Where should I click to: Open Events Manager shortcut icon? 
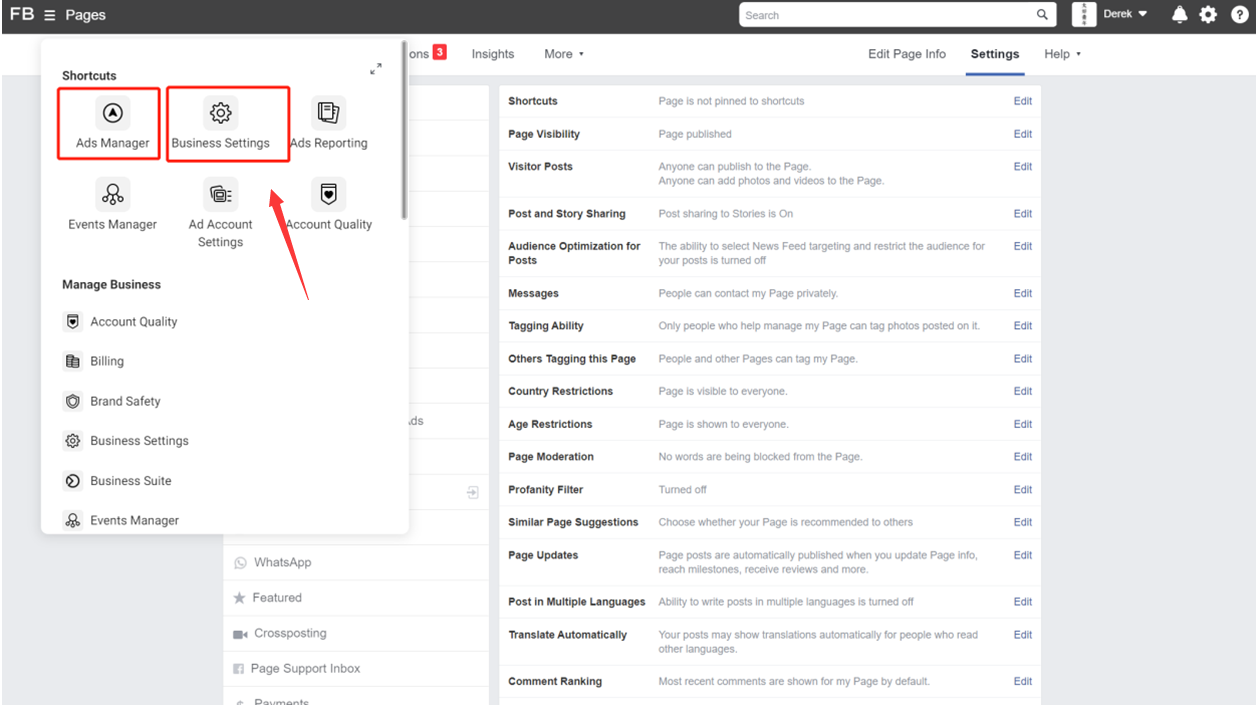(113, 194)
